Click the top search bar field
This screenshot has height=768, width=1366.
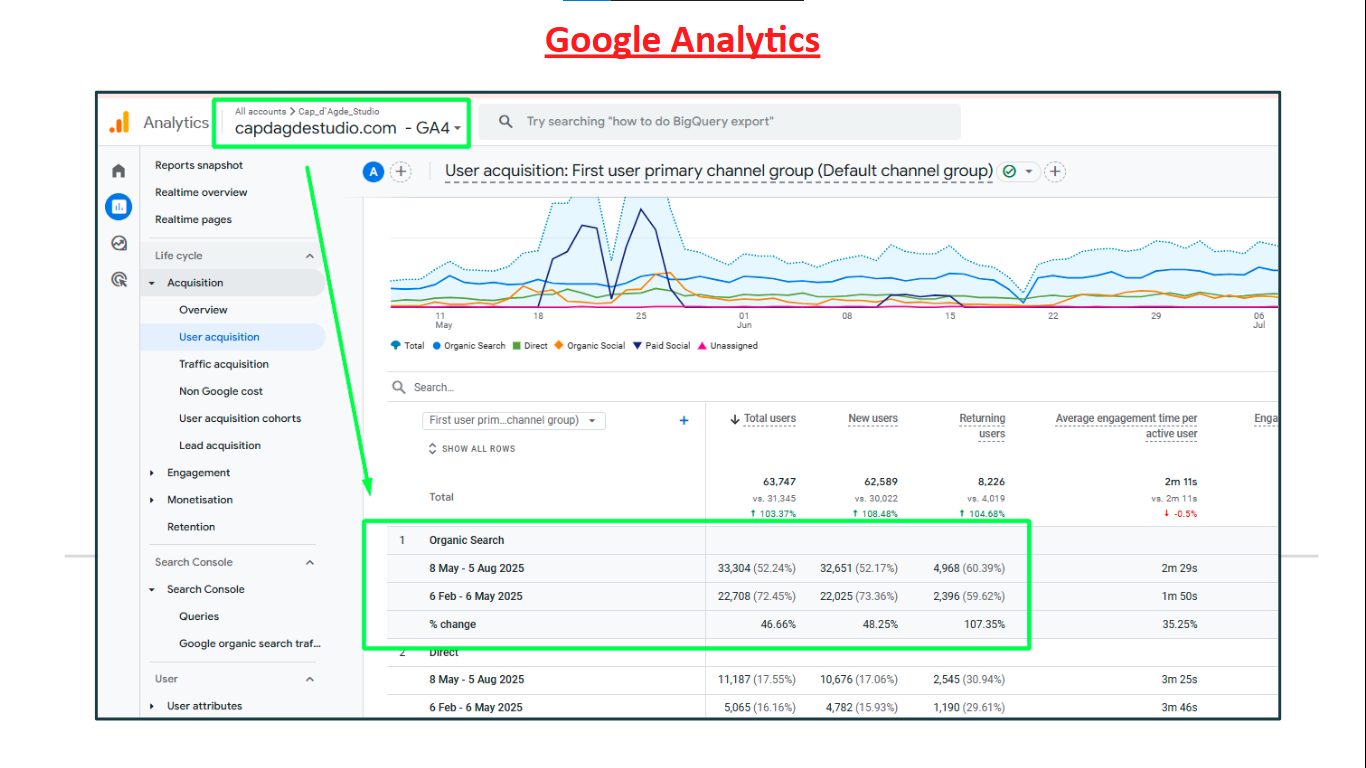pyautogui.click(x=719, y=122)
